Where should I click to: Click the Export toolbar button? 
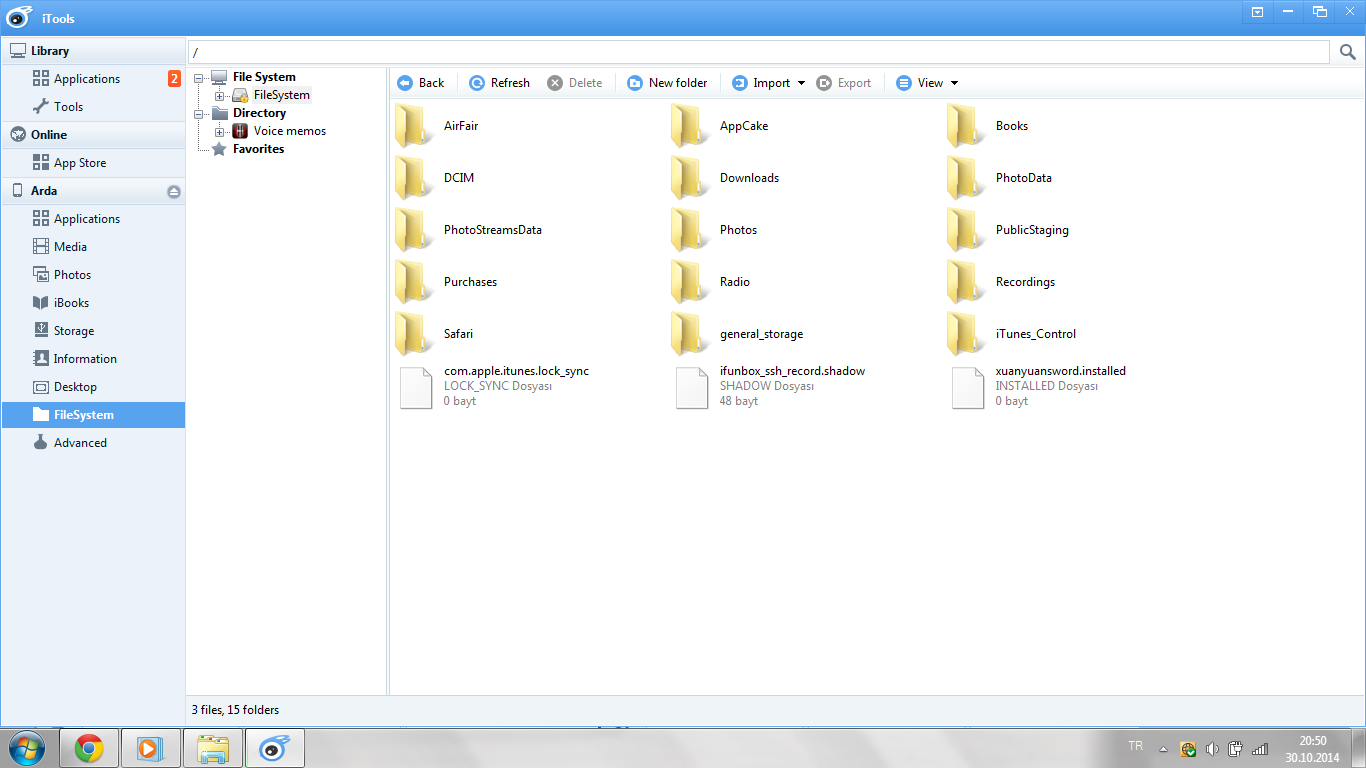[x=844, y=83]
